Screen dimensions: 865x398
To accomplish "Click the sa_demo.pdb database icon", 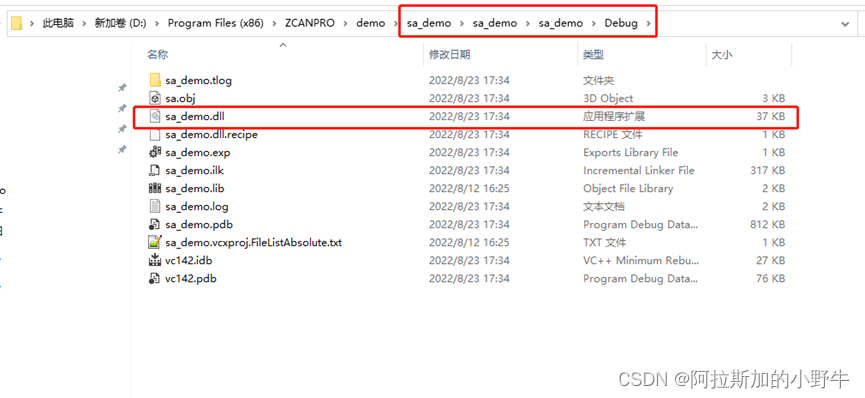I will tap(155, 225).
